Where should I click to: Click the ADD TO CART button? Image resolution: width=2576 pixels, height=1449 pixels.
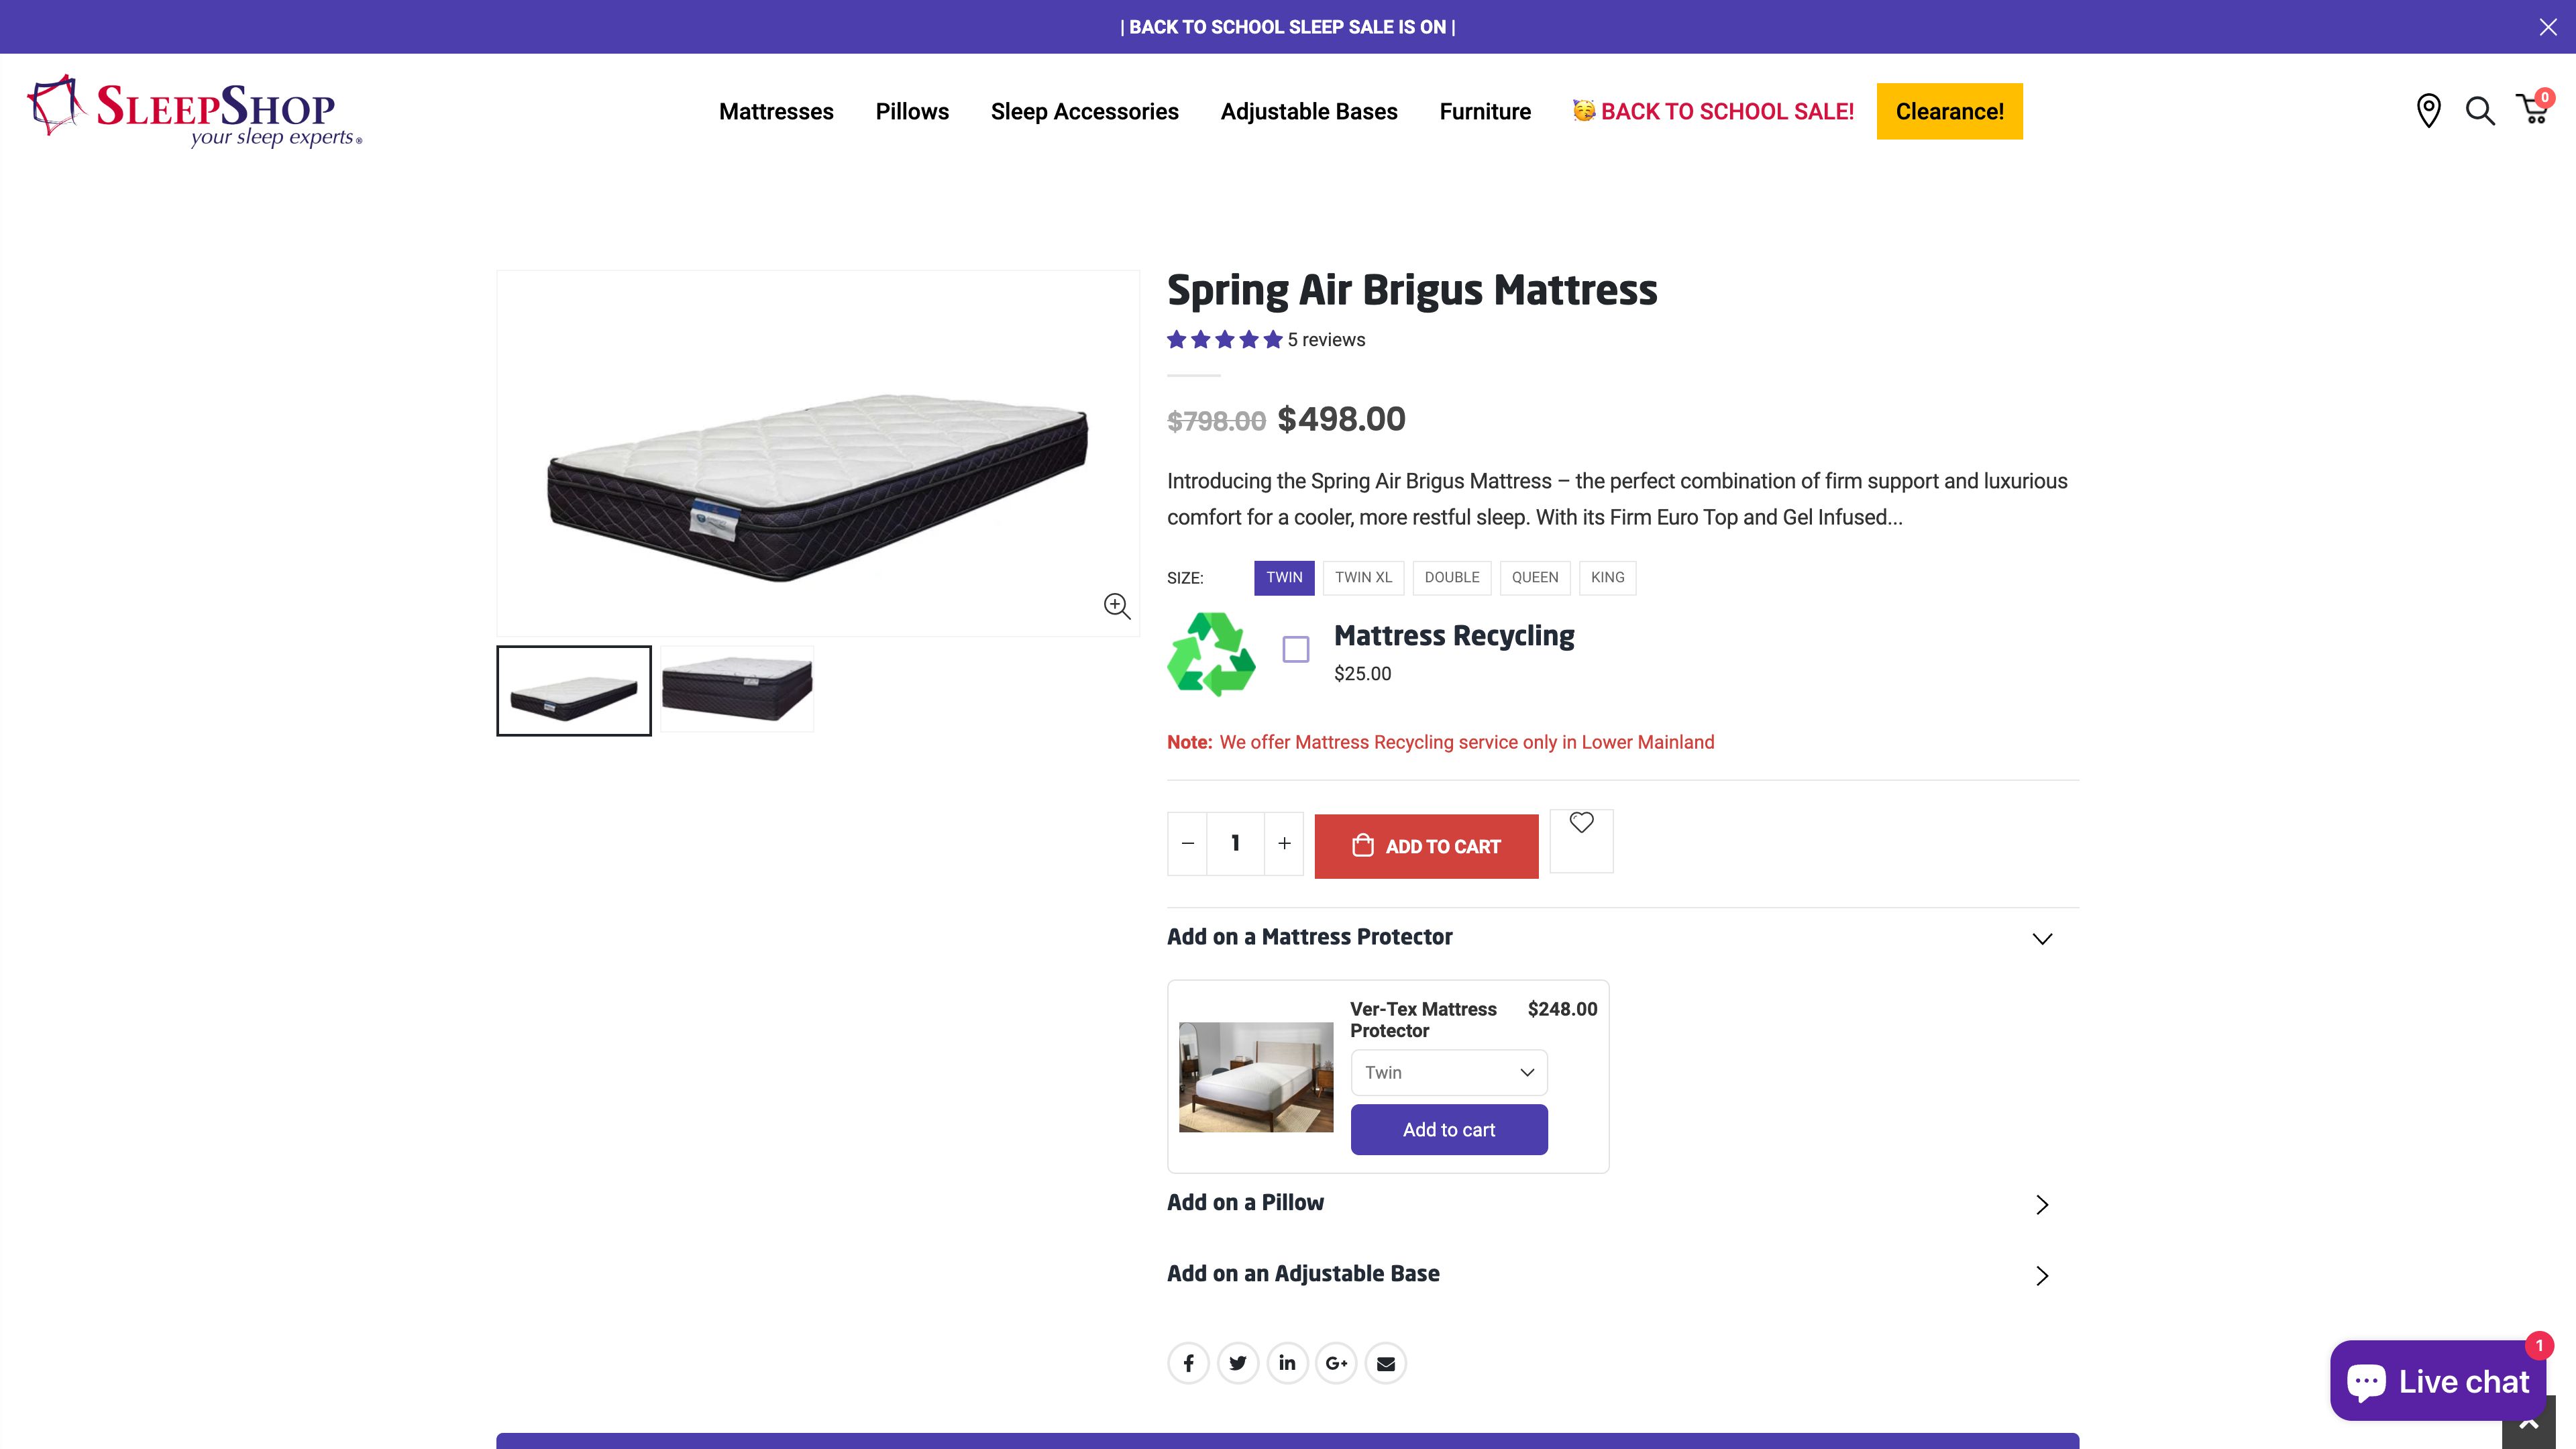pyautogui.click(x=1426, y=845)
